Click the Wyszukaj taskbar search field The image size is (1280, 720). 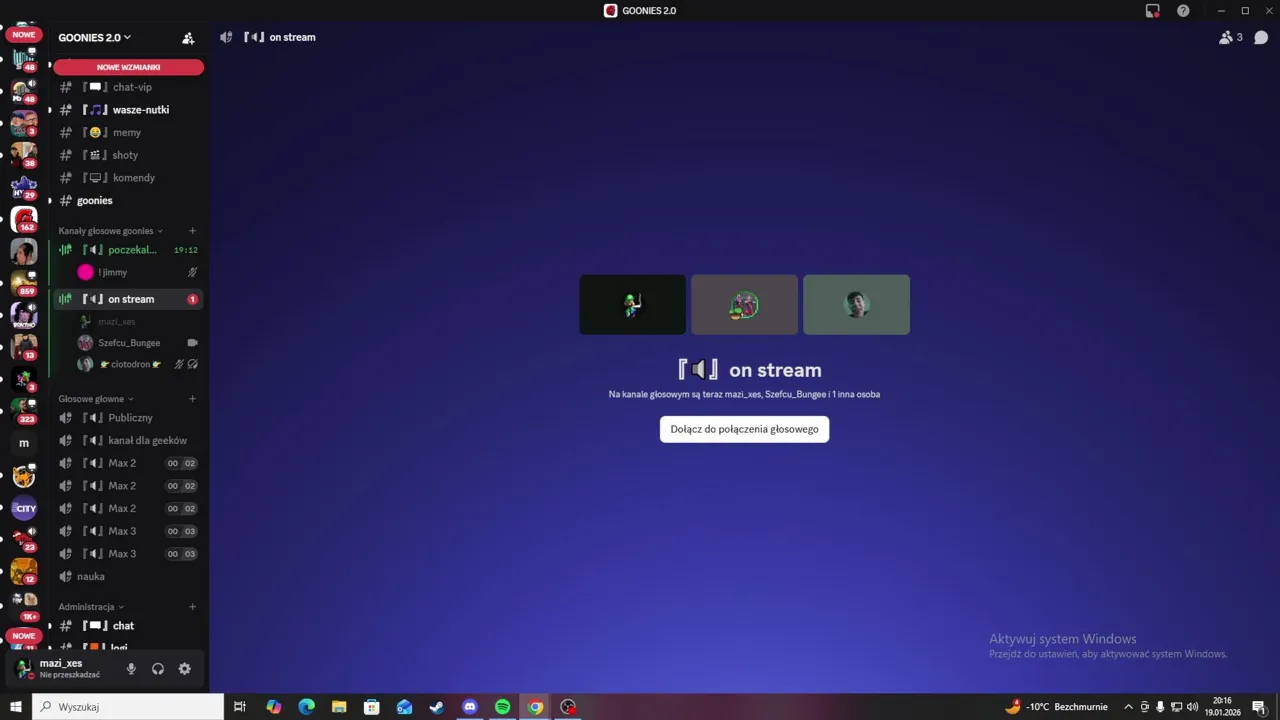[x=128, y=707]
